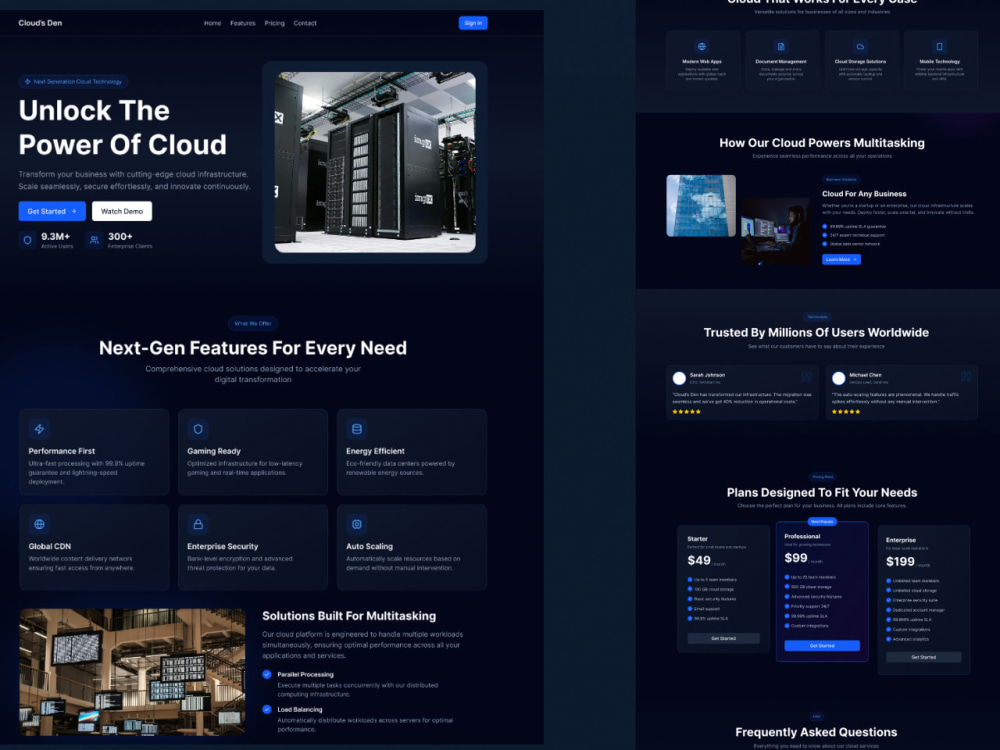Click the Auto Scaling chip icon
The width and height of the screenshot is (1000, 750).
point(357,524)
